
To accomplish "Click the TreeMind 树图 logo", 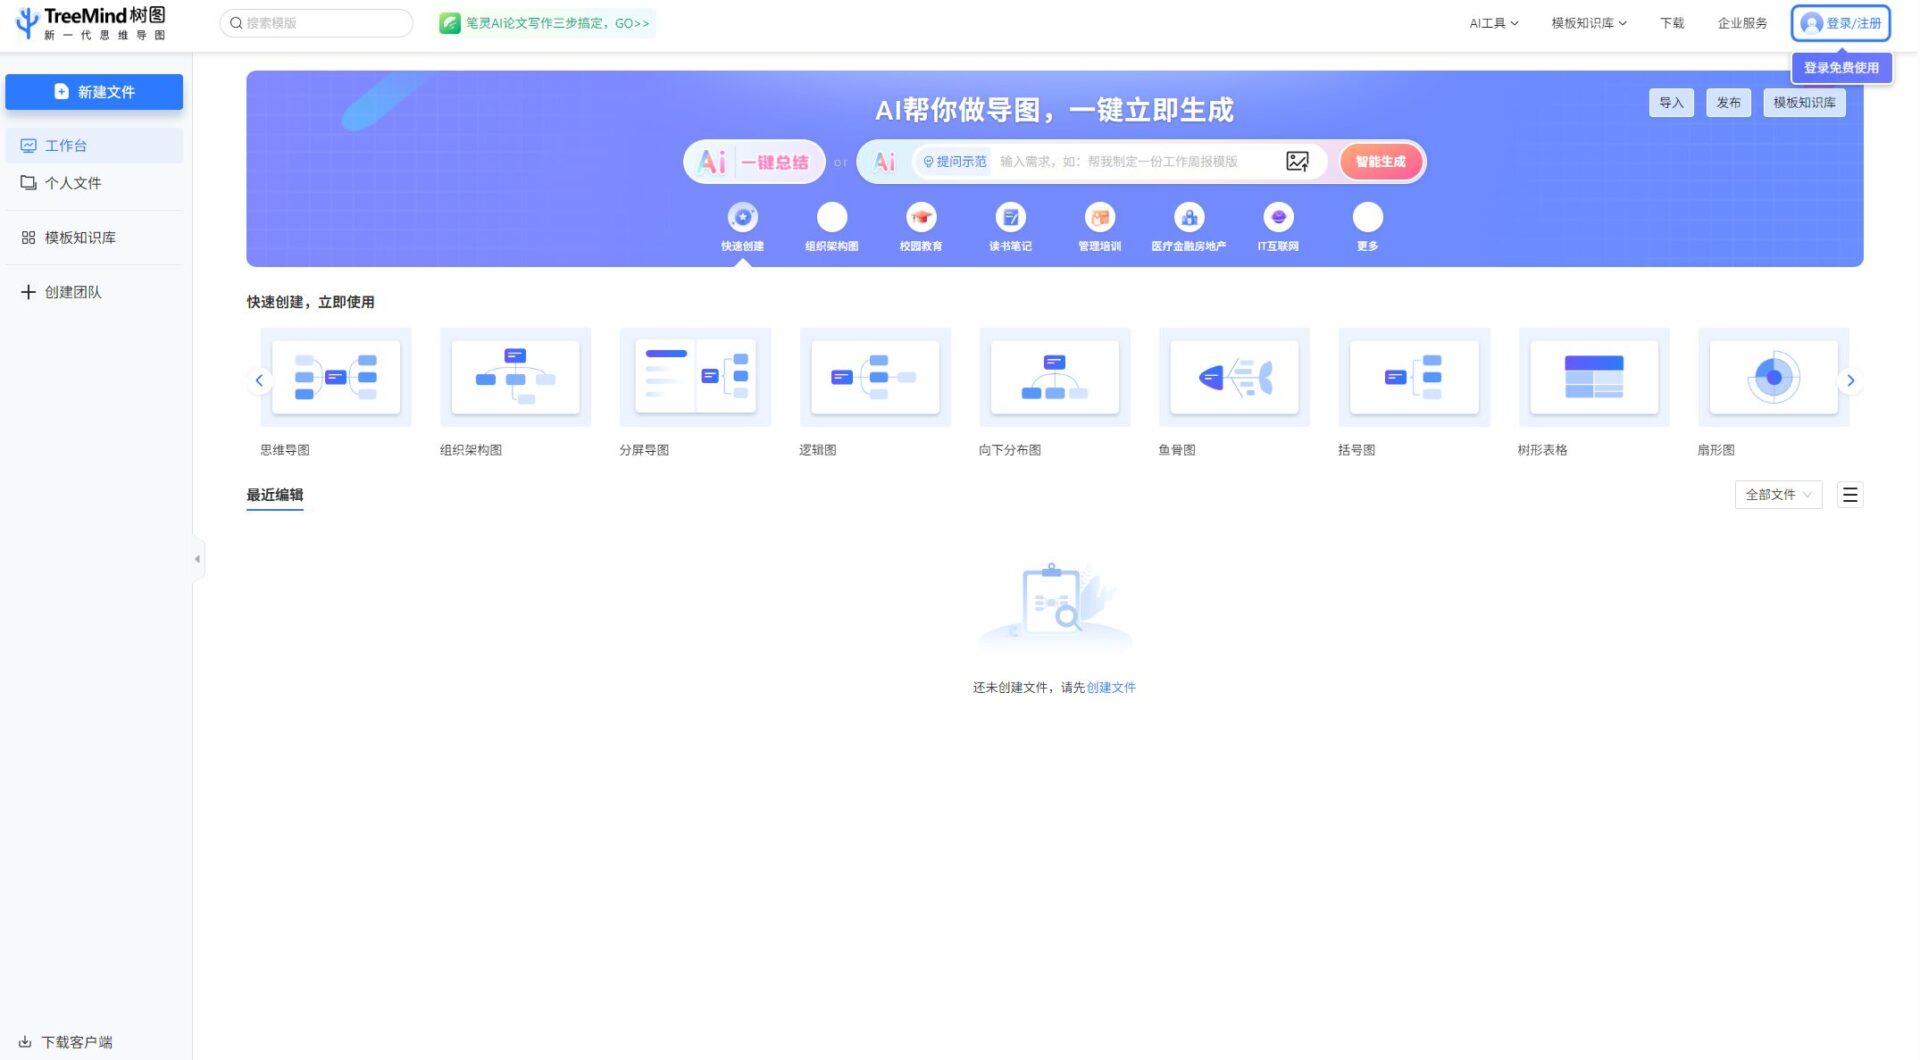I will [x=90, y=22].
